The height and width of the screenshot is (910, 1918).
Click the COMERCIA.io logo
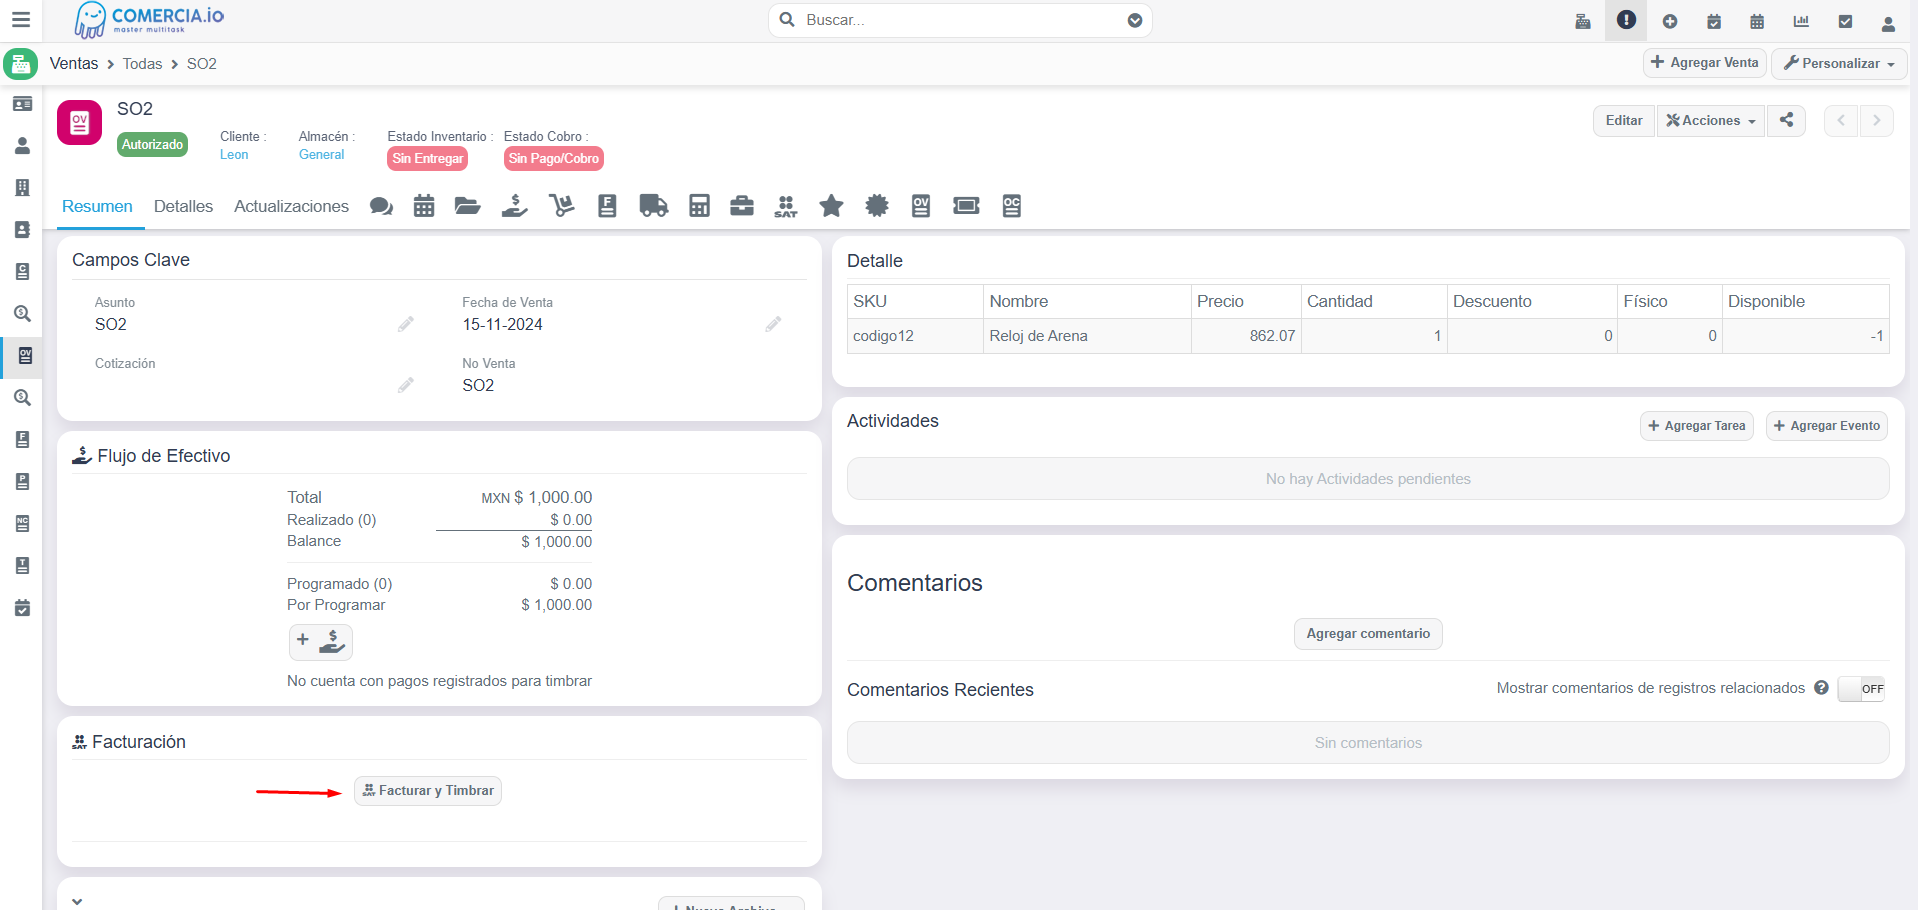point(149,20)
